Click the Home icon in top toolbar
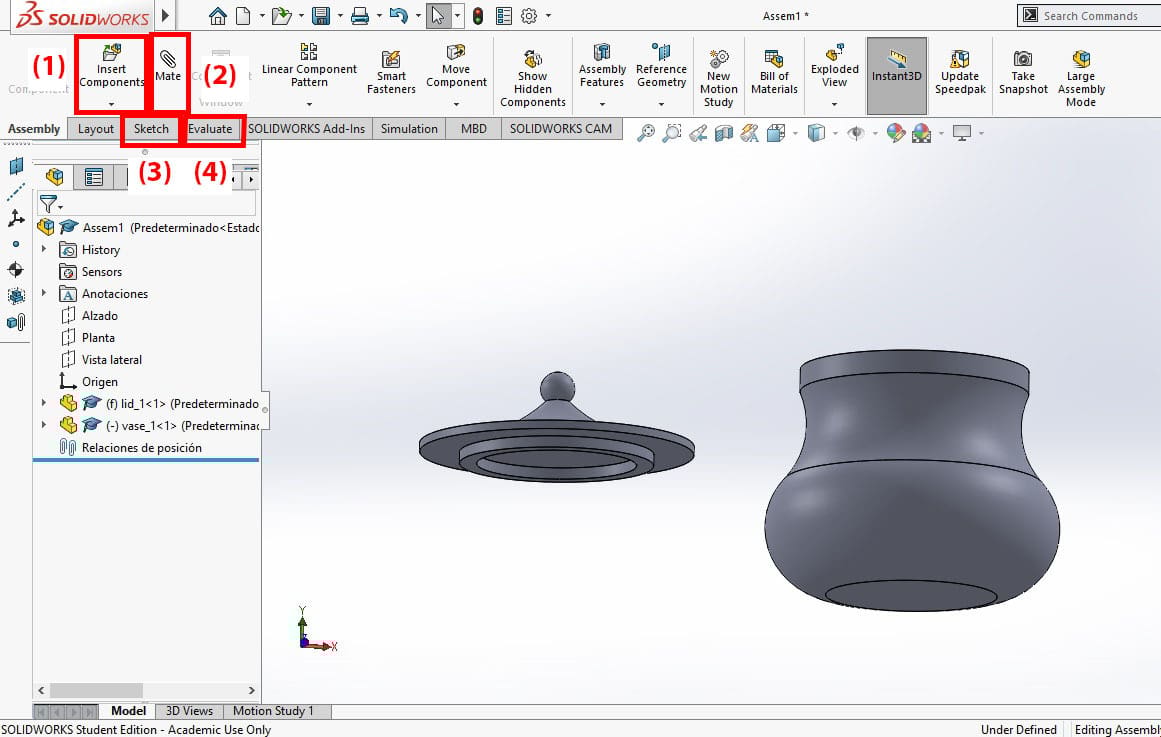This screenshot has height=737, width=1161. point(218,16)
